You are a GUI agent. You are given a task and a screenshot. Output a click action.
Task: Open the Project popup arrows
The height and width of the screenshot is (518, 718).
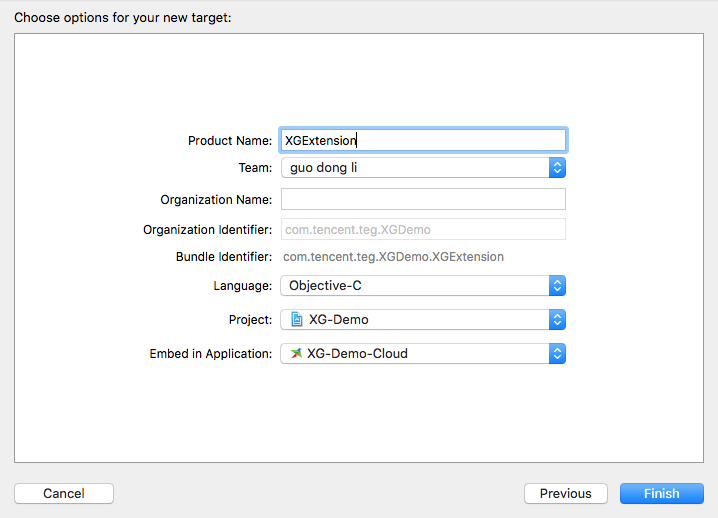click(x=558, y=320)
